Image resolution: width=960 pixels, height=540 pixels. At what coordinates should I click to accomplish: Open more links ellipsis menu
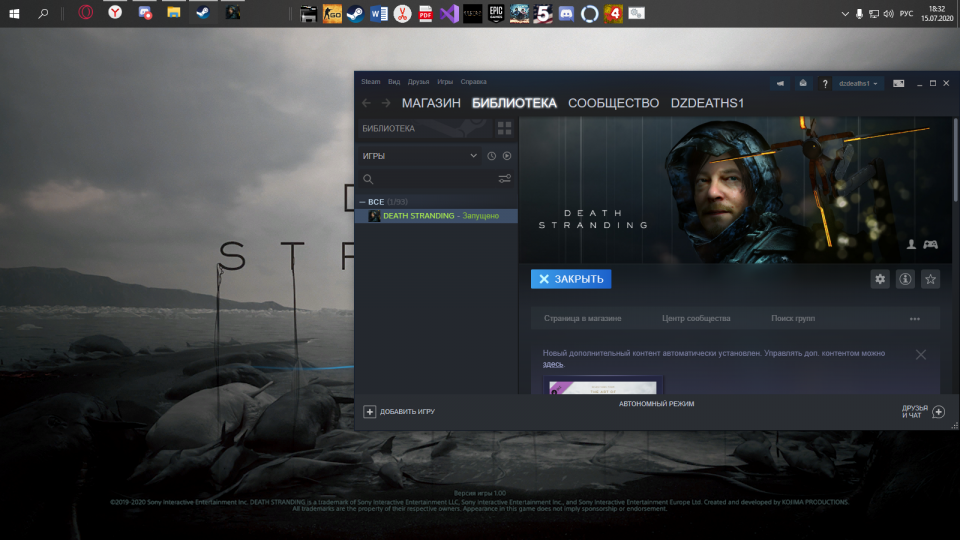915,319
